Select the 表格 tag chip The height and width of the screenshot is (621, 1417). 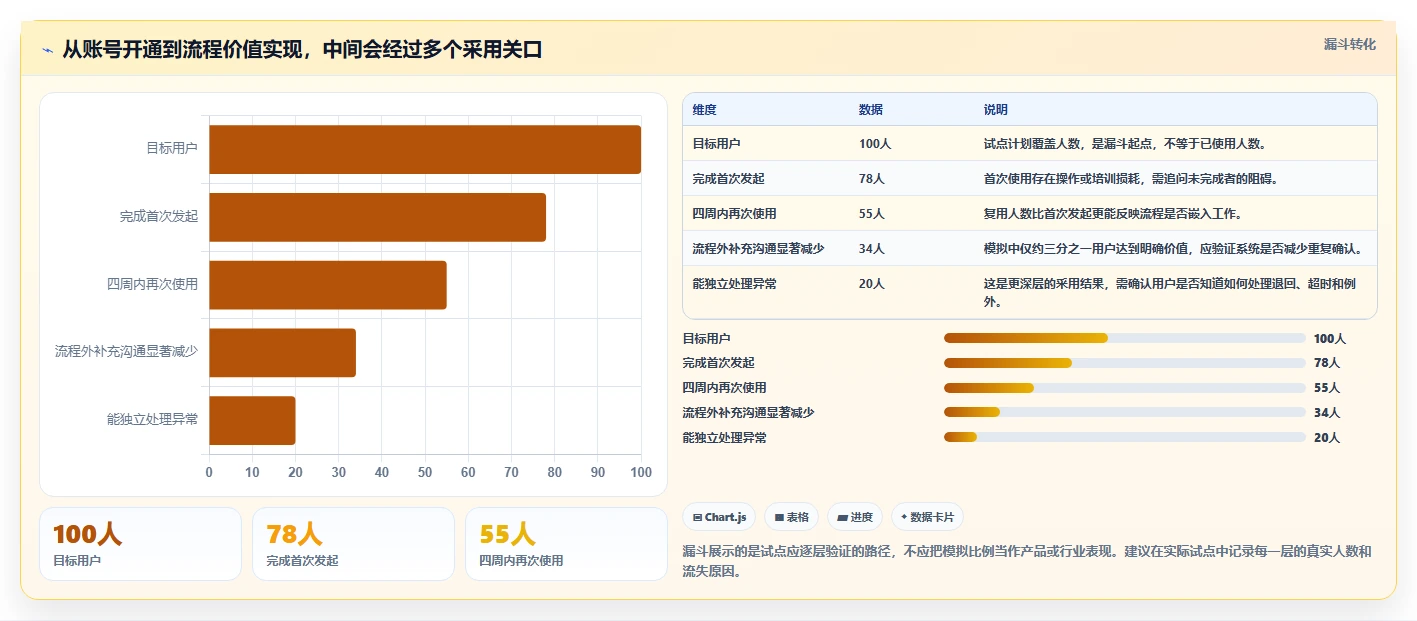791,517
